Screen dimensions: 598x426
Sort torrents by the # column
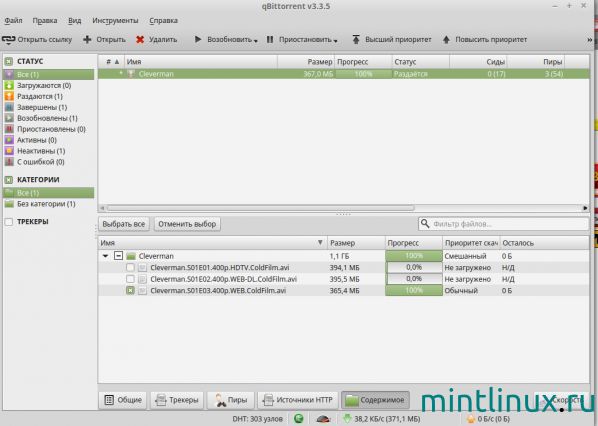click(112, 61)
